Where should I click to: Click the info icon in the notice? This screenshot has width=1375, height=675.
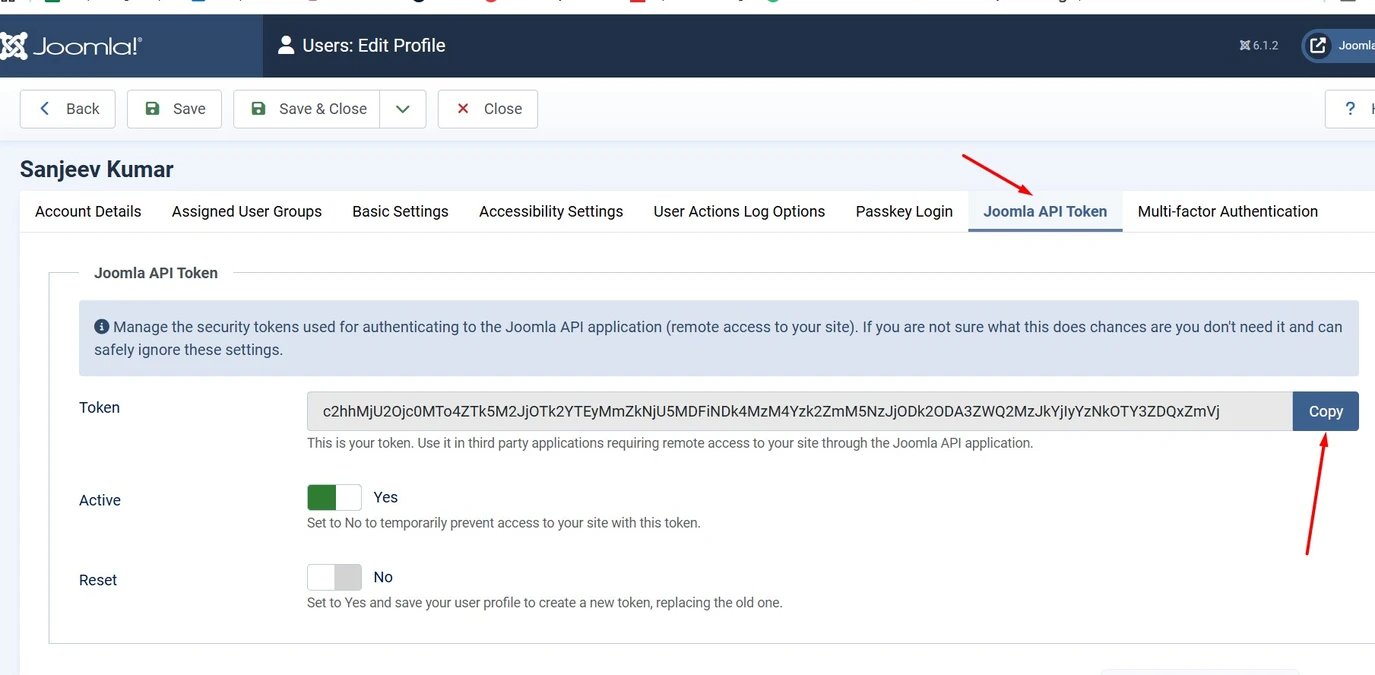101,327
